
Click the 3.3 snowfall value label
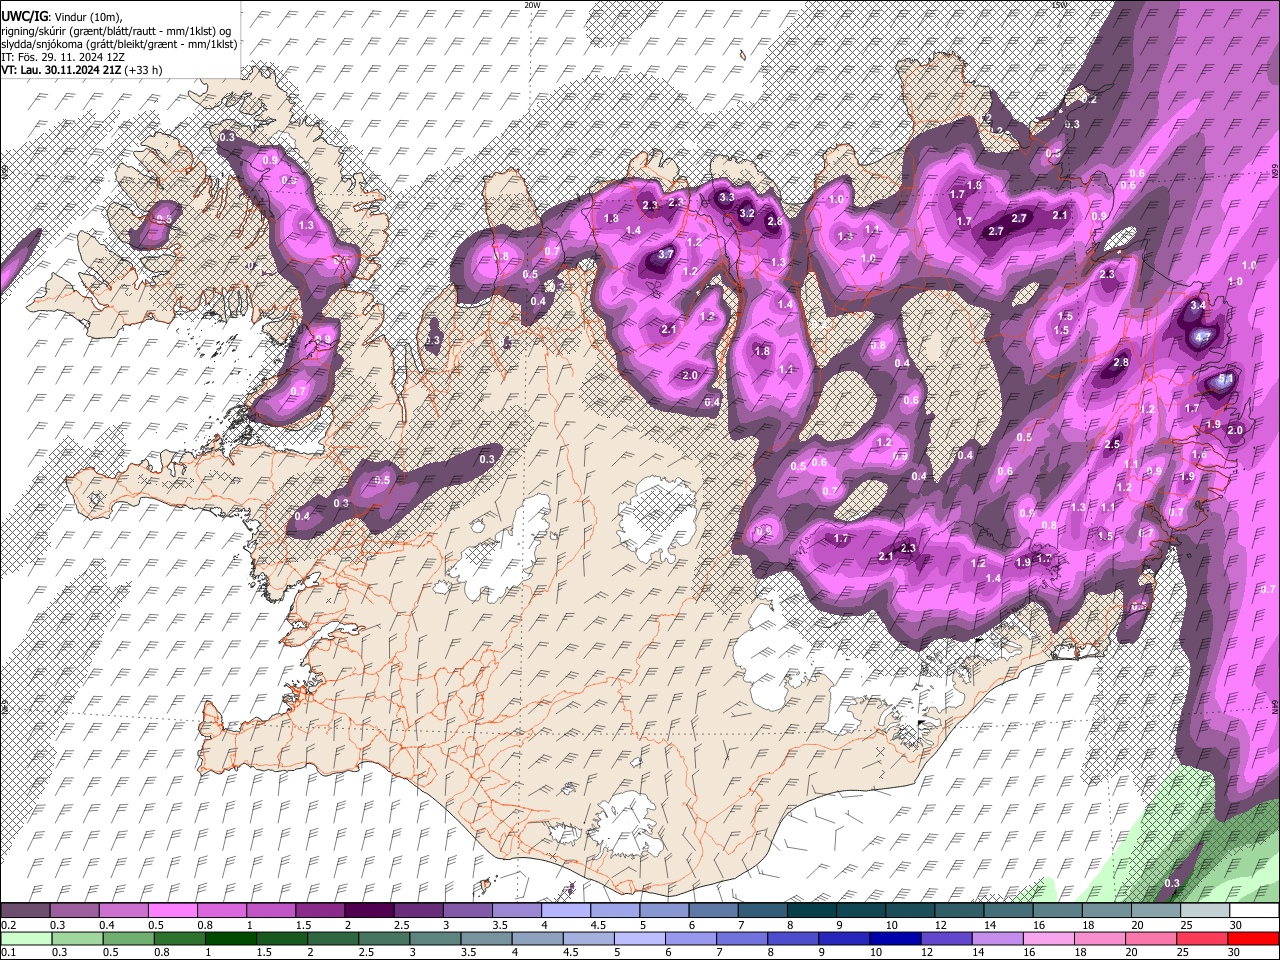pyautogui.click(x=727, y=198)
